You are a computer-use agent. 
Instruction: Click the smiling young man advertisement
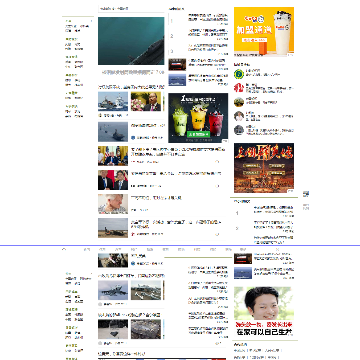click(264, 311)
